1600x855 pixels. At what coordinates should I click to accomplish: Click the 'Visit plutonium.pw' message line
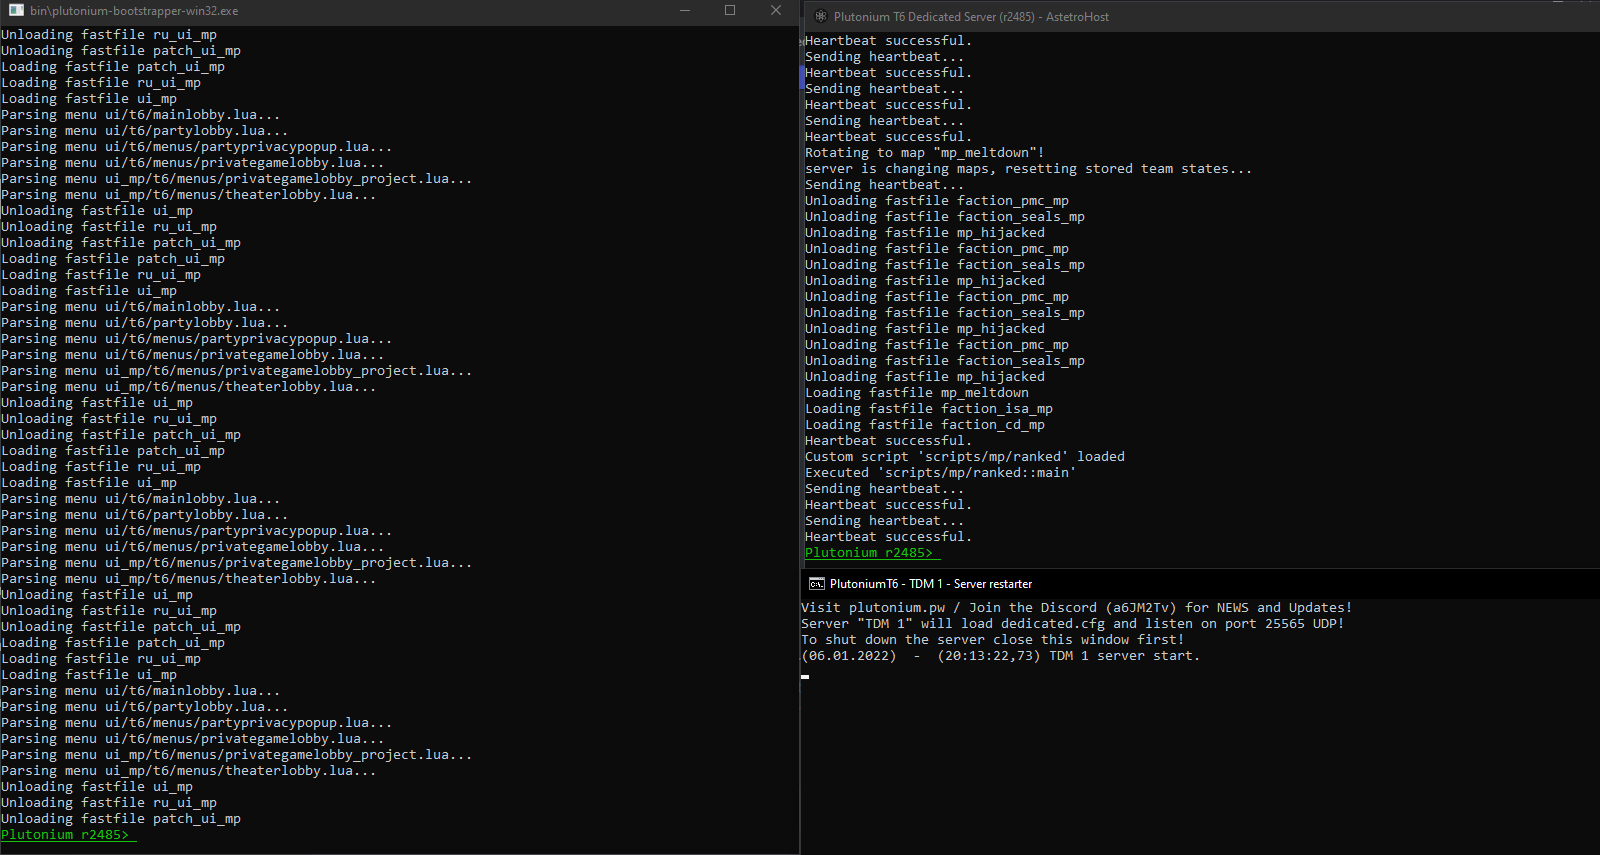[x=1076, y=608]
